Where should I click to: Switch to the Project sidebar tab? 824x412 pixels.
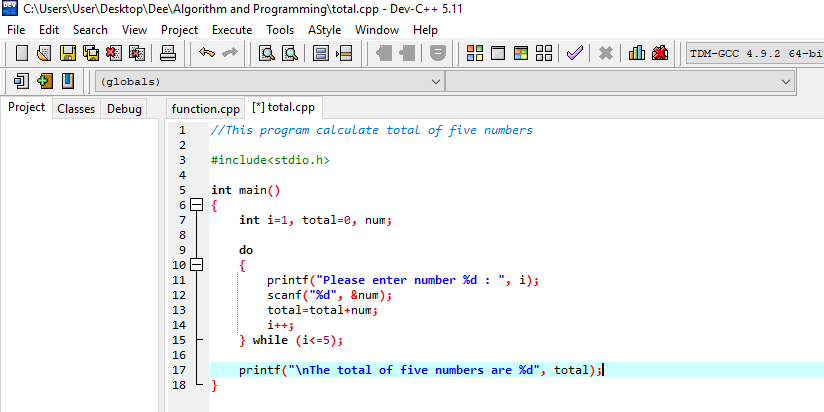click(26, 108)
